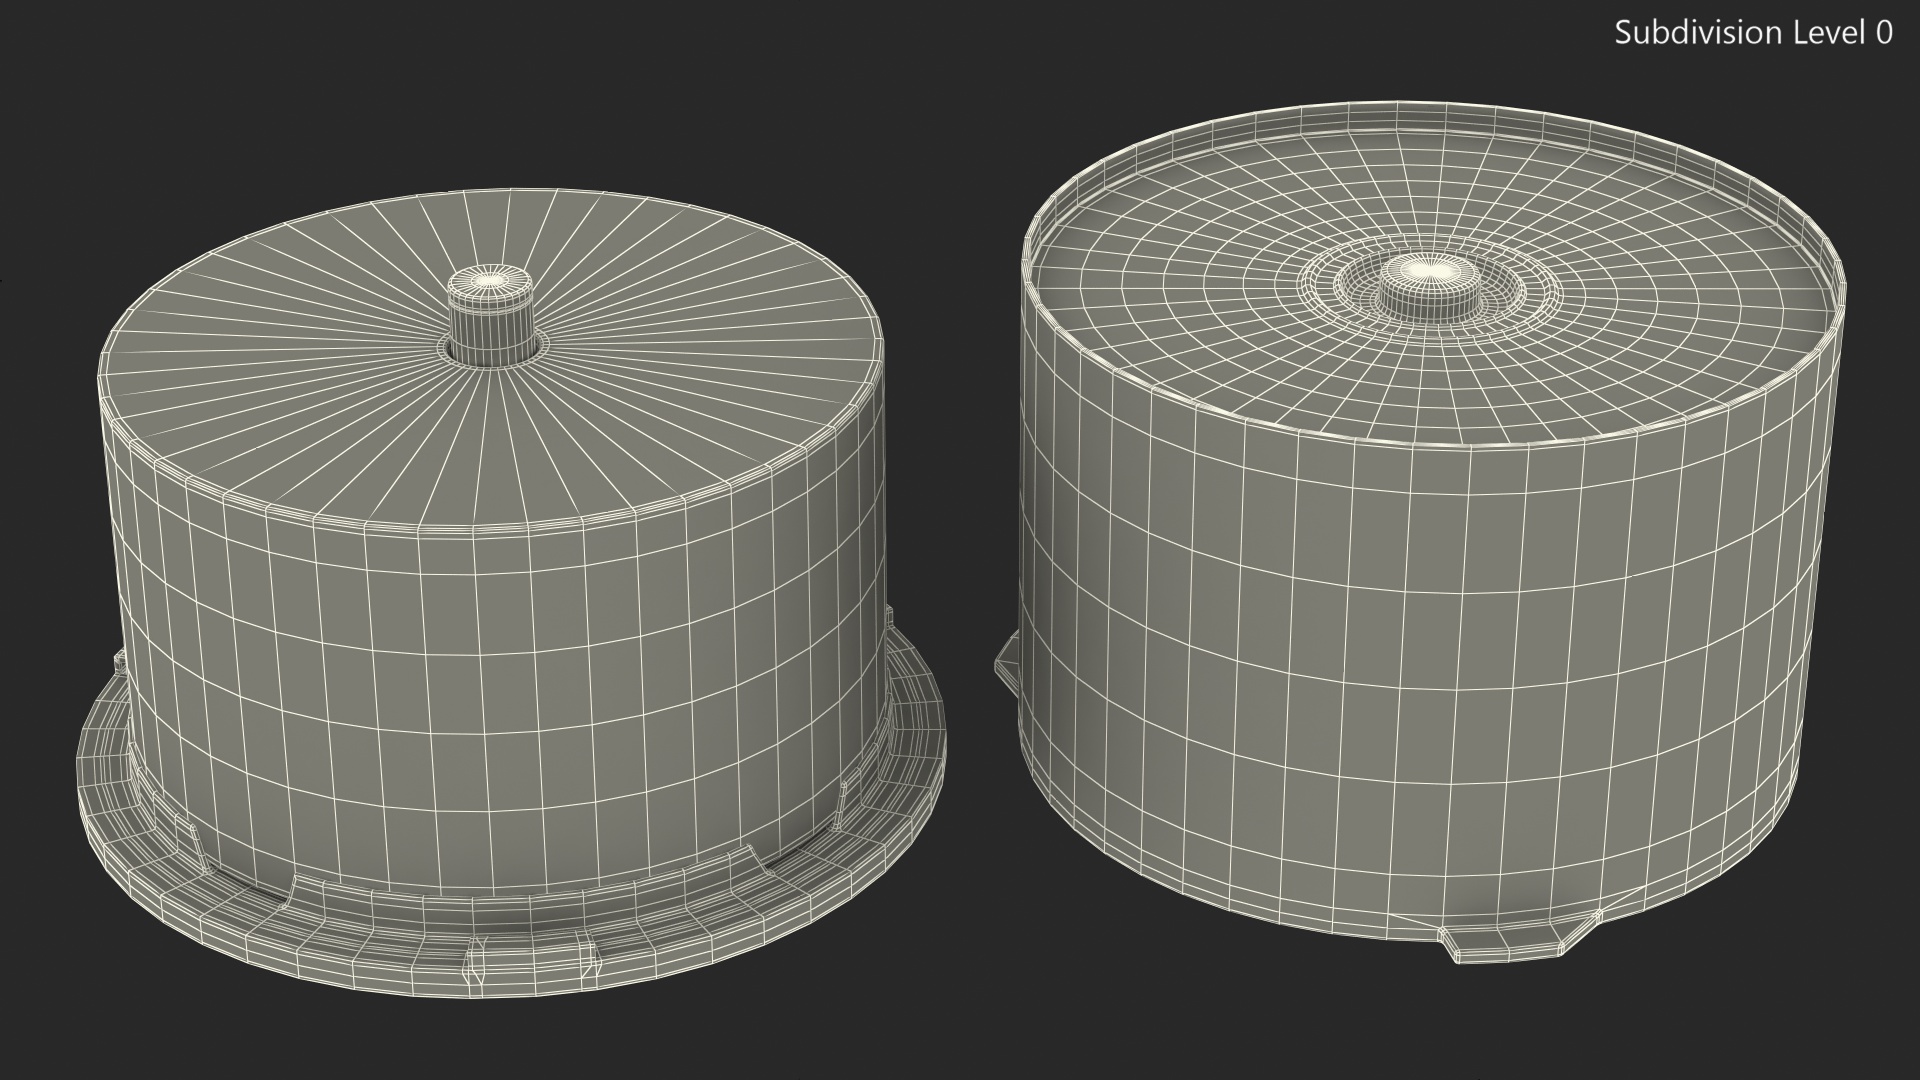Click the small clip on left base's left side

pos(121,664)
